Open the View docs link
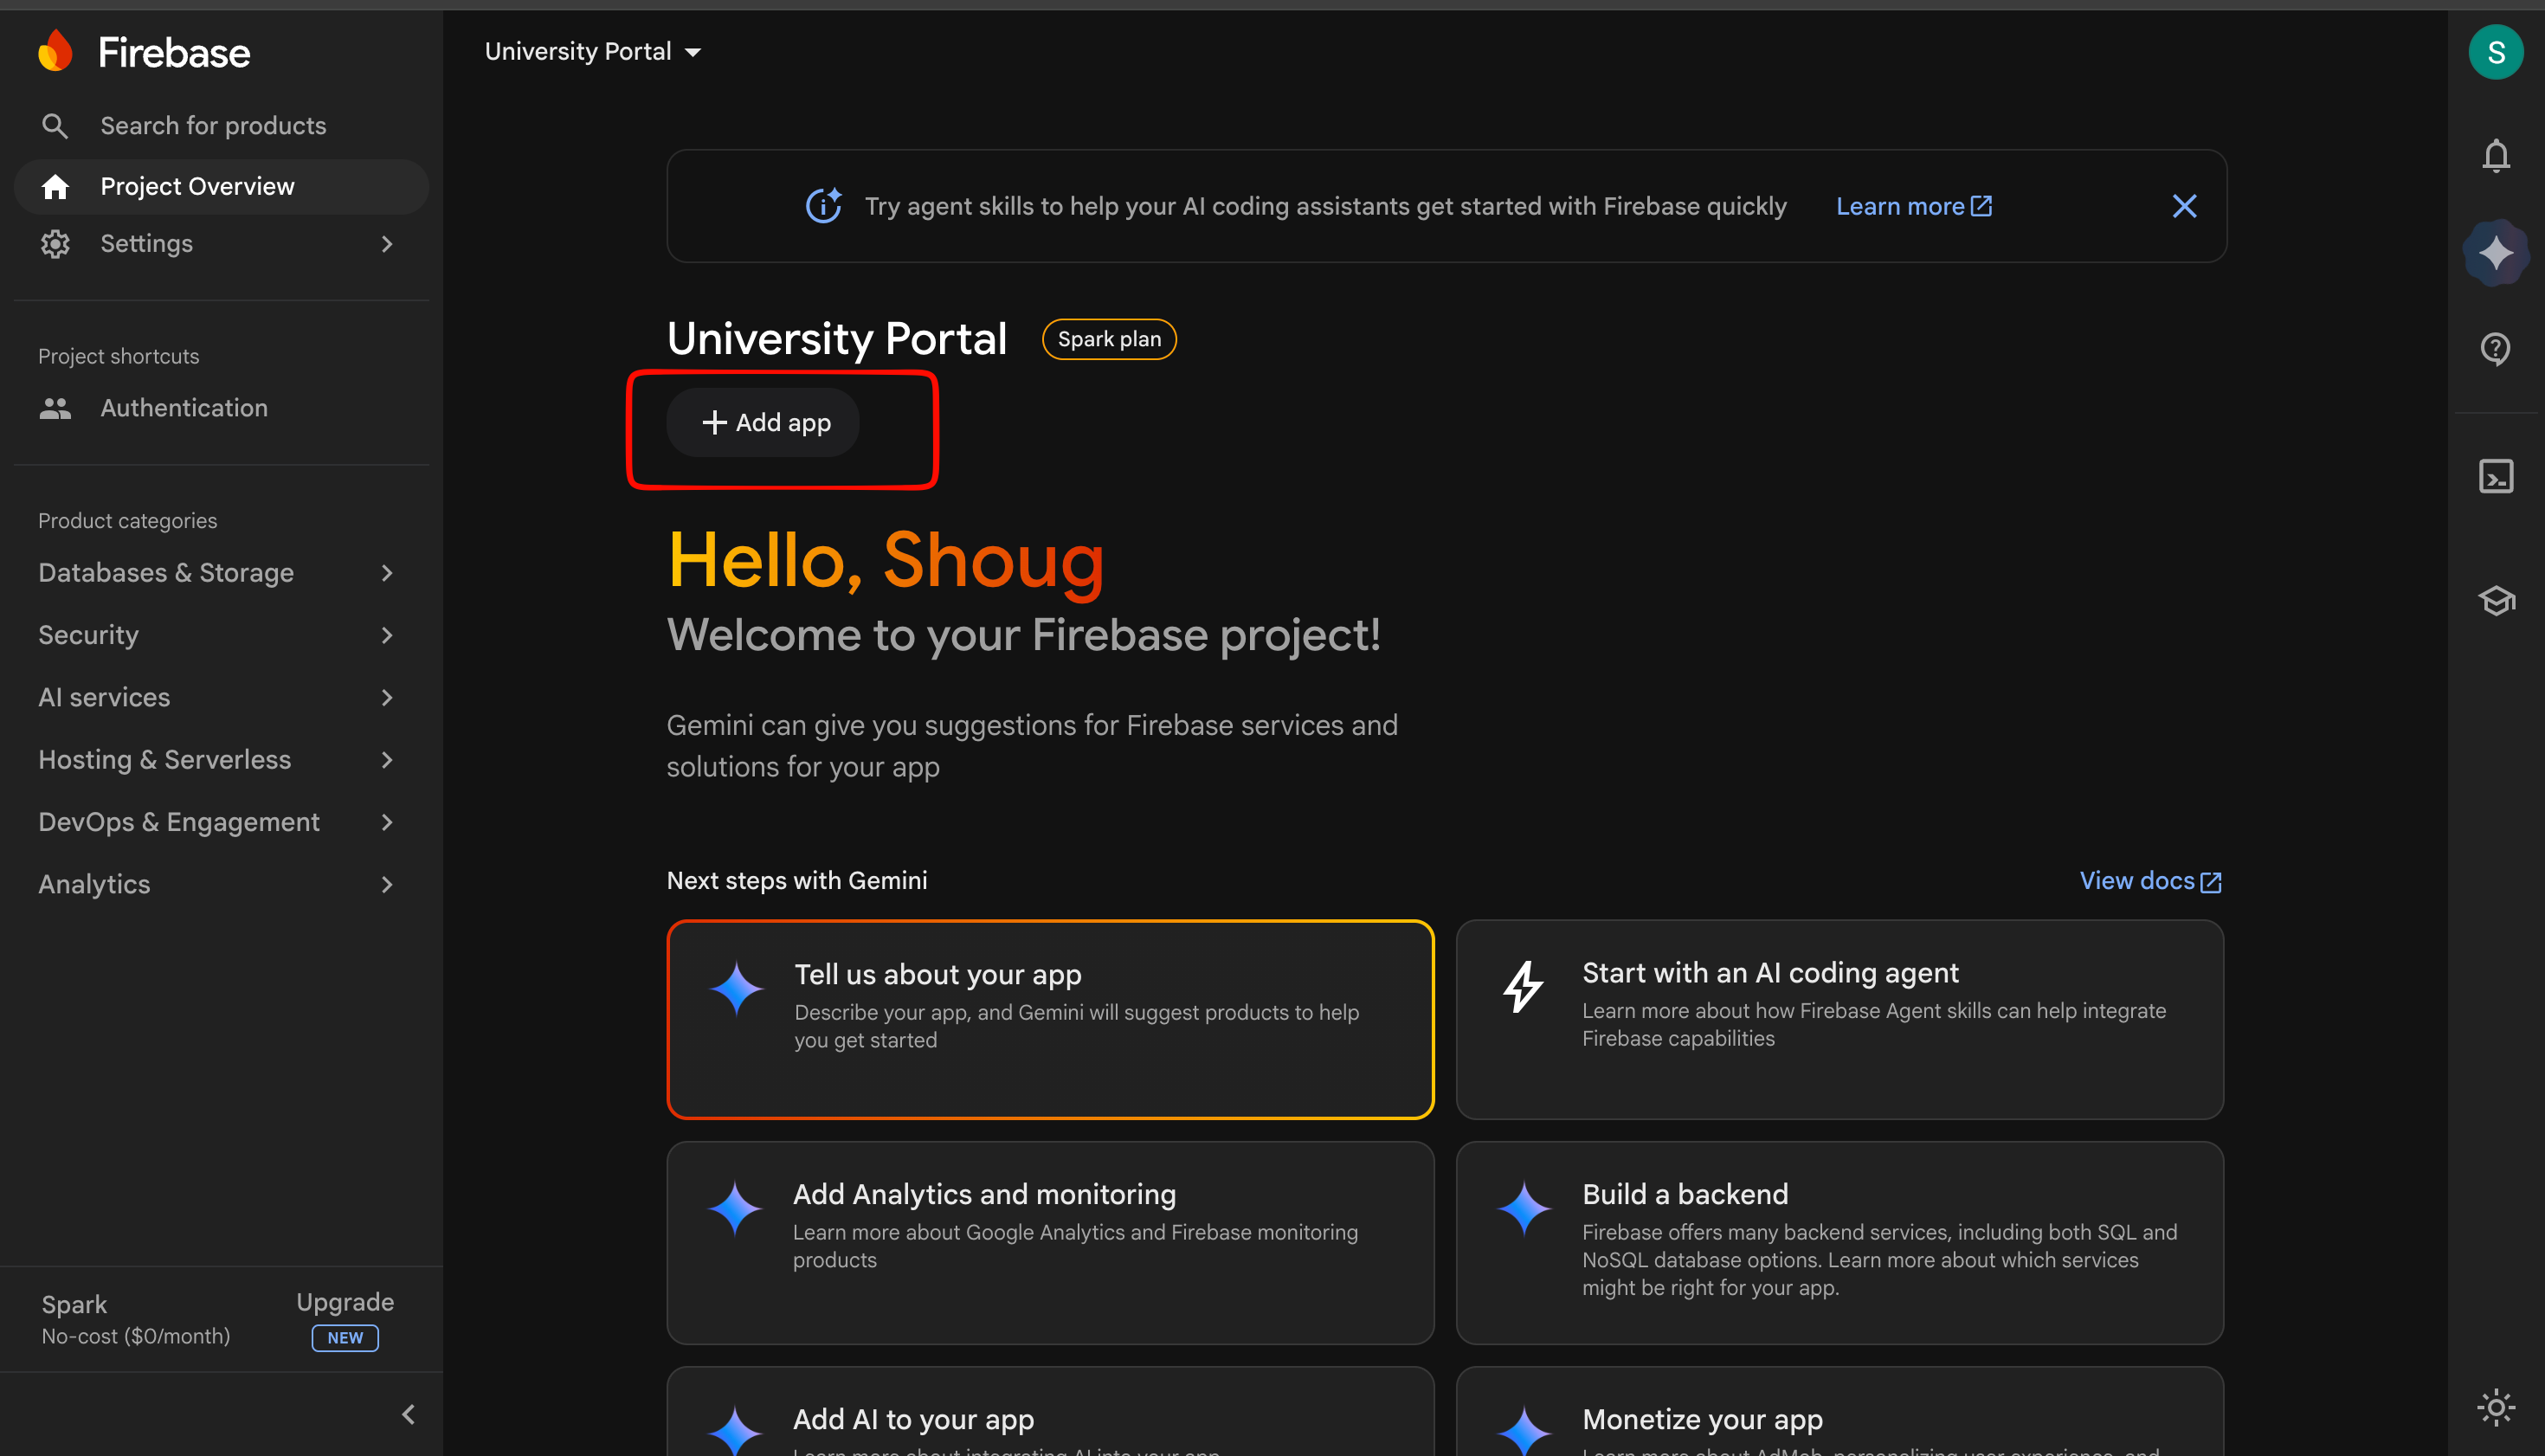2545x1456 pixels. [x=2150, y=881]
